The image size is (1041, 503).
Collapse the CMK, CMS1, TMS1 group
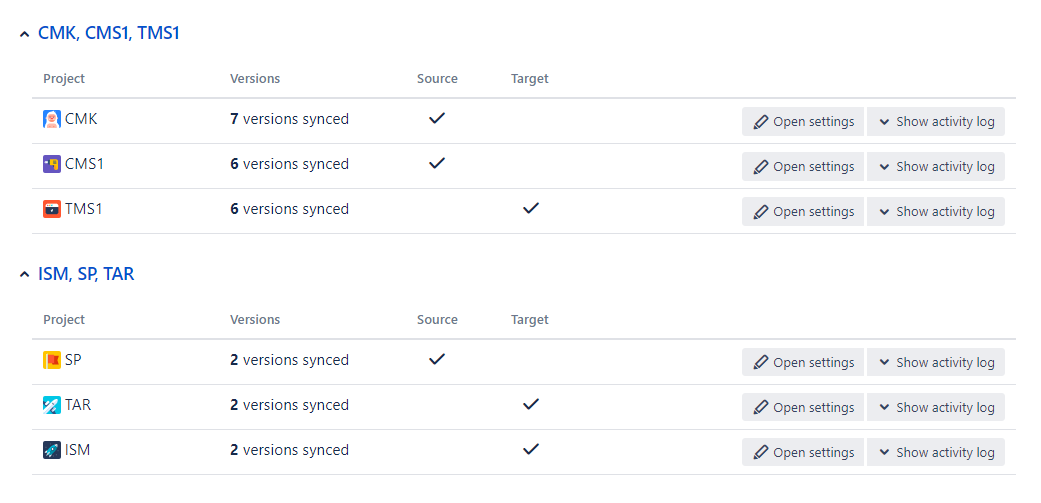tap(24, 34)
